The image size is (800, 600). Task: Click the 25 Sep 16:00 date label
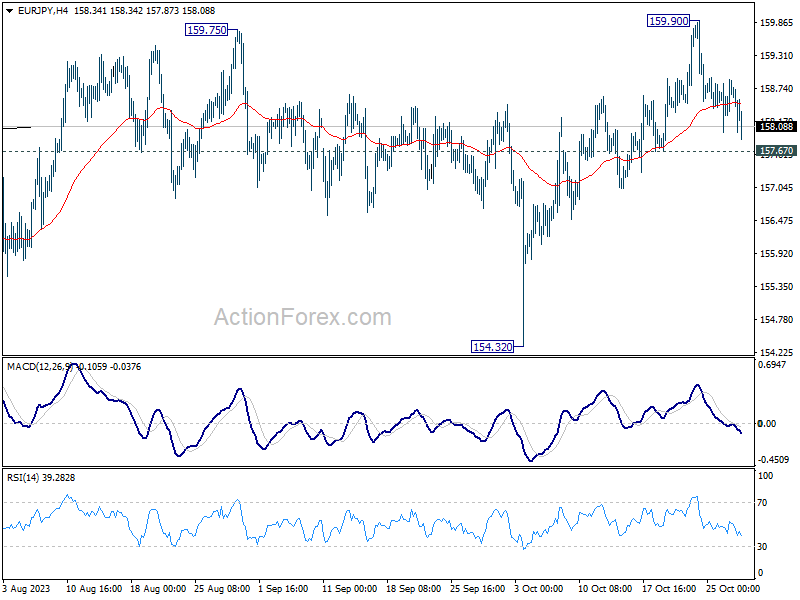(x=478, y=589)
